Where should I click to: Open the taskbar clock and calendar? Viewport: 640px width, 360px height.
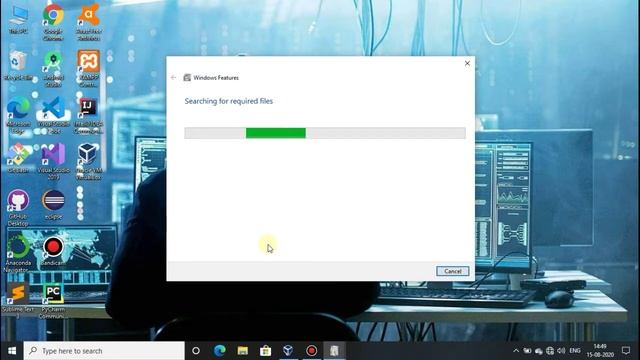(600, 351)
